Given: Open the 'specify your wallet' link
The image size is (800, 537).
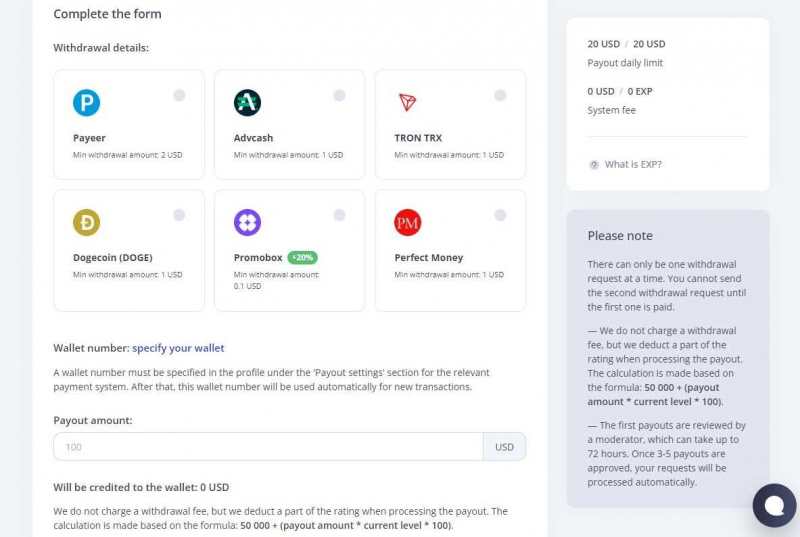Looking at the screenshot, I should [x=178, y=348].
